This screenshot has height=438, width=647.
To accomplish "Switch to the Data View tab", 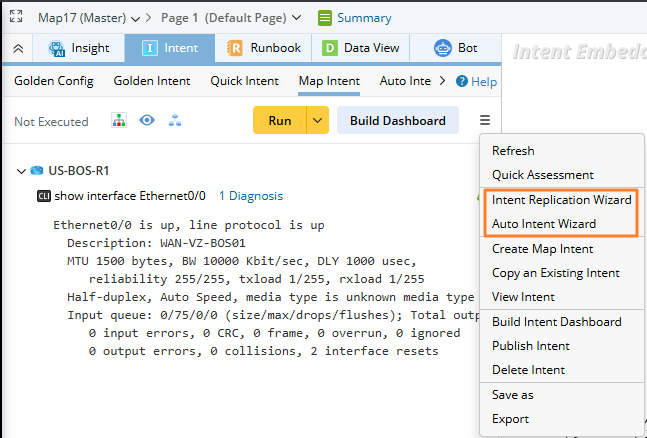I will point(361,48).
